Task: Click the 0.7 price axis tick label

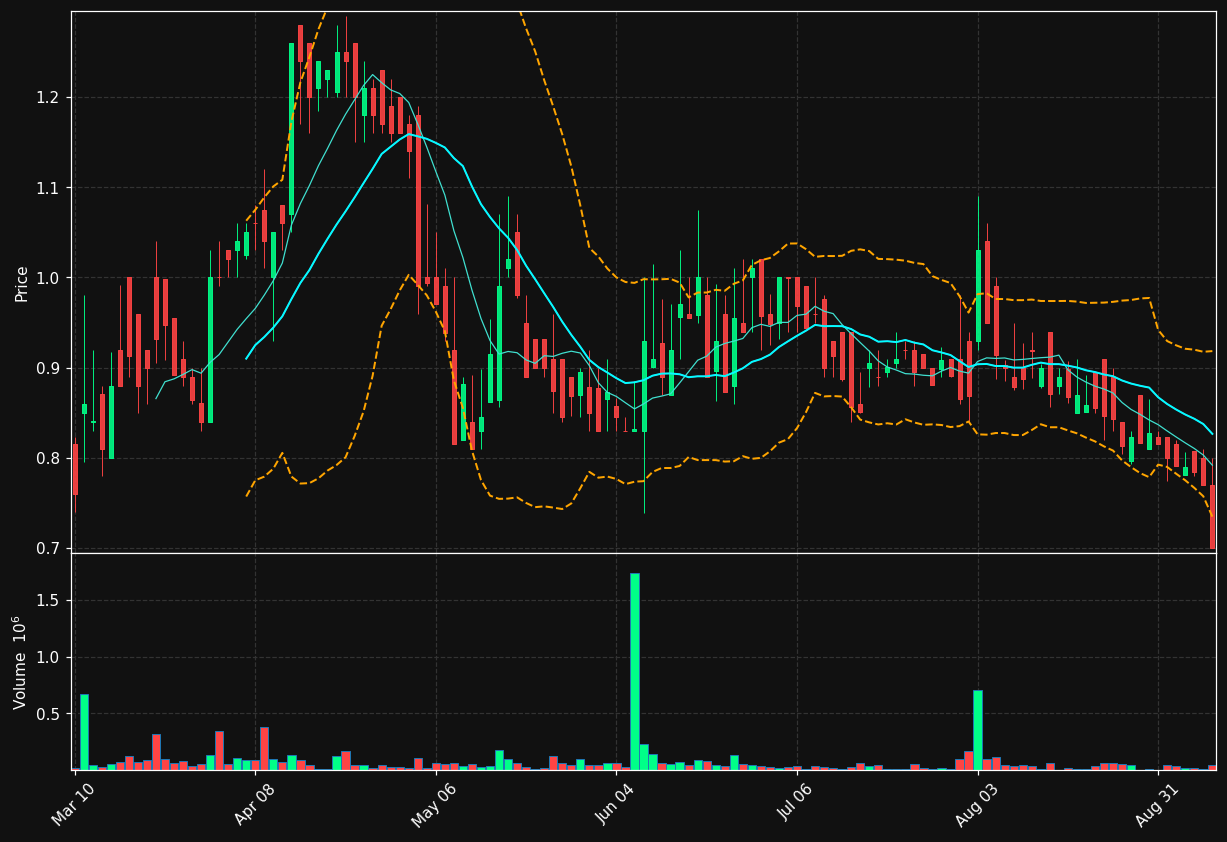Action: point(48,549)
